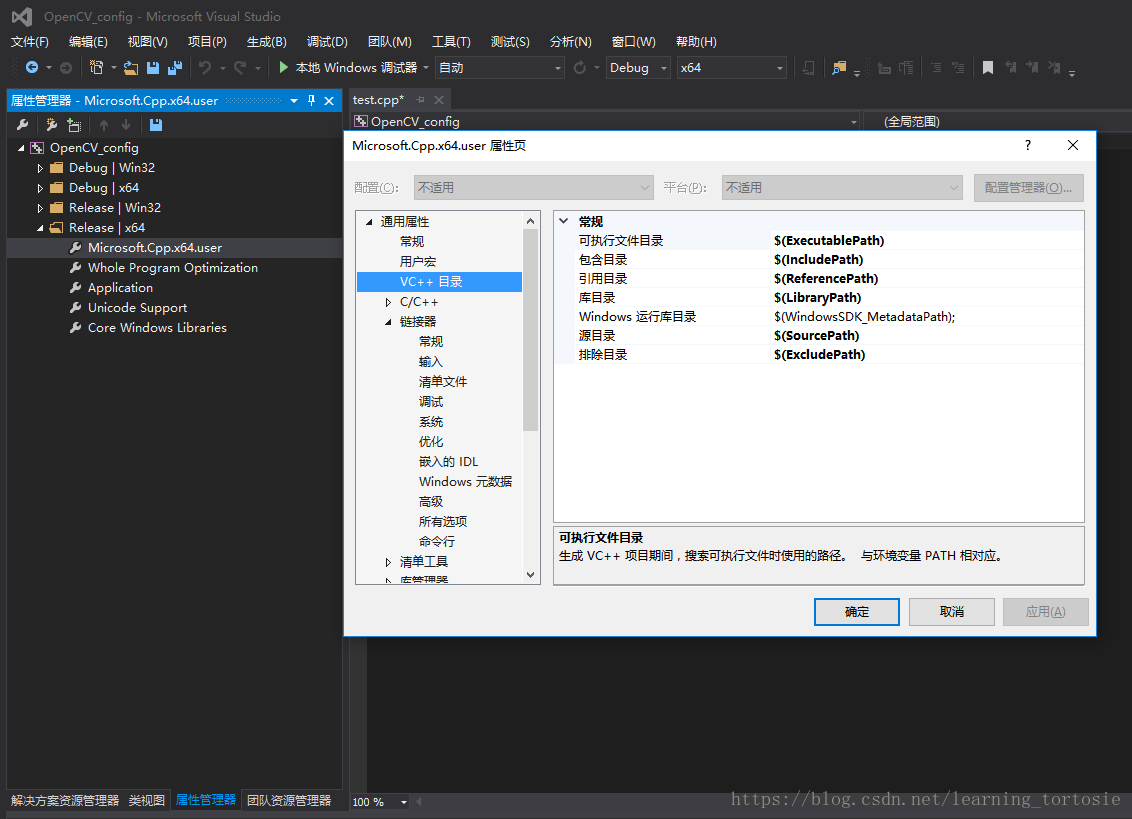
Task: Select Unicode Support property sheet
Action: click(x=137, y=308)
